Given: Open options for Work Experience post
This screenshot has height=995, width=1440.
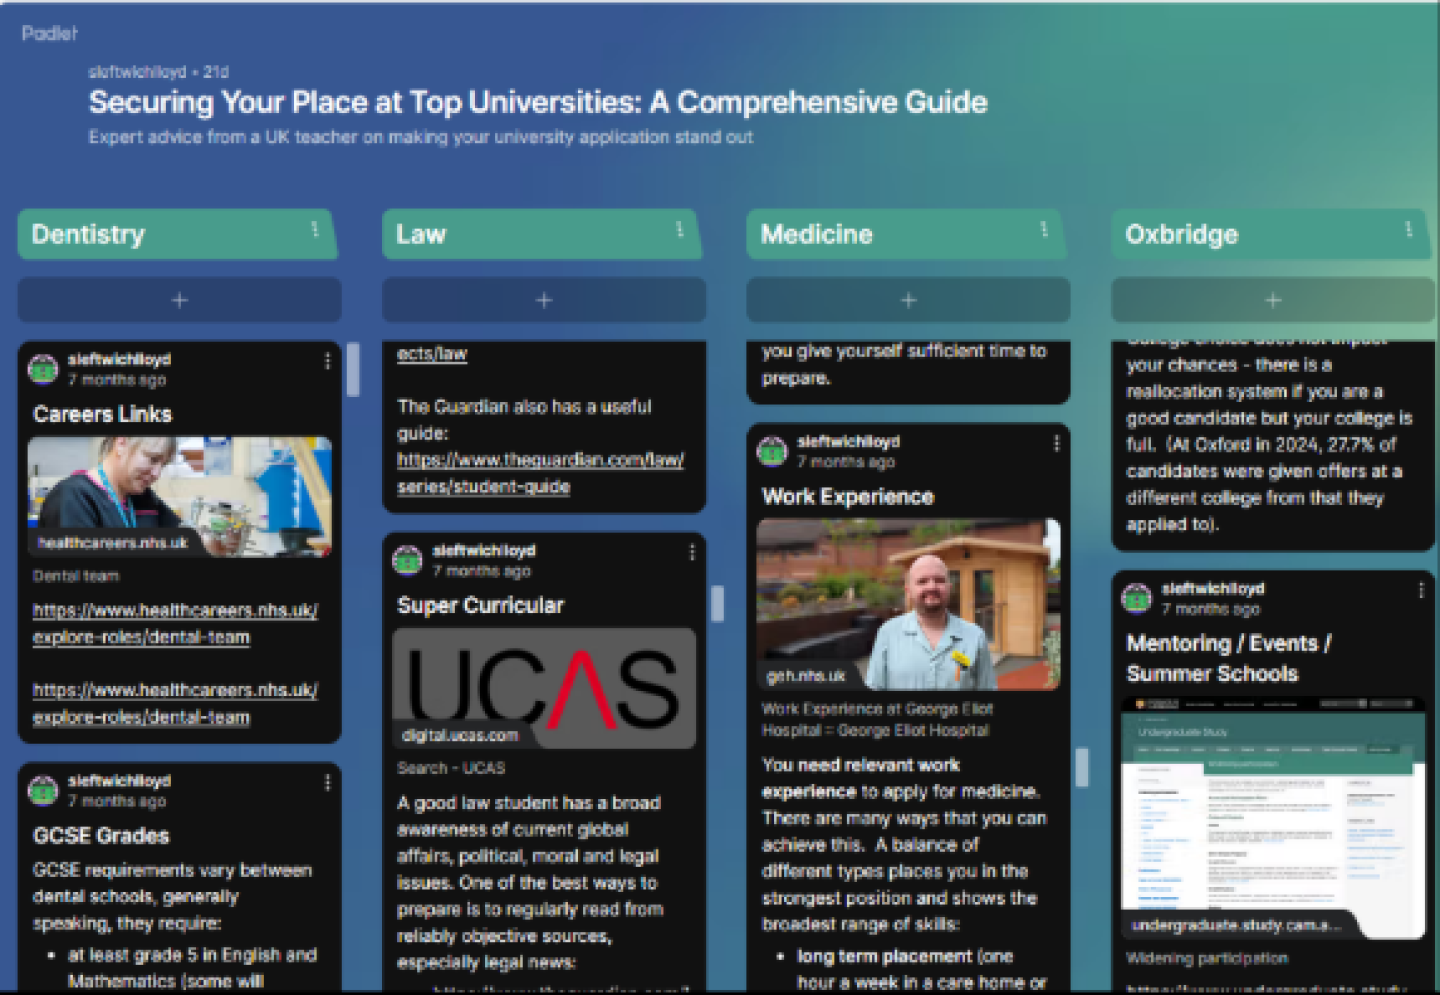Looking at the screenshot, I should [x=1056, y=444].
